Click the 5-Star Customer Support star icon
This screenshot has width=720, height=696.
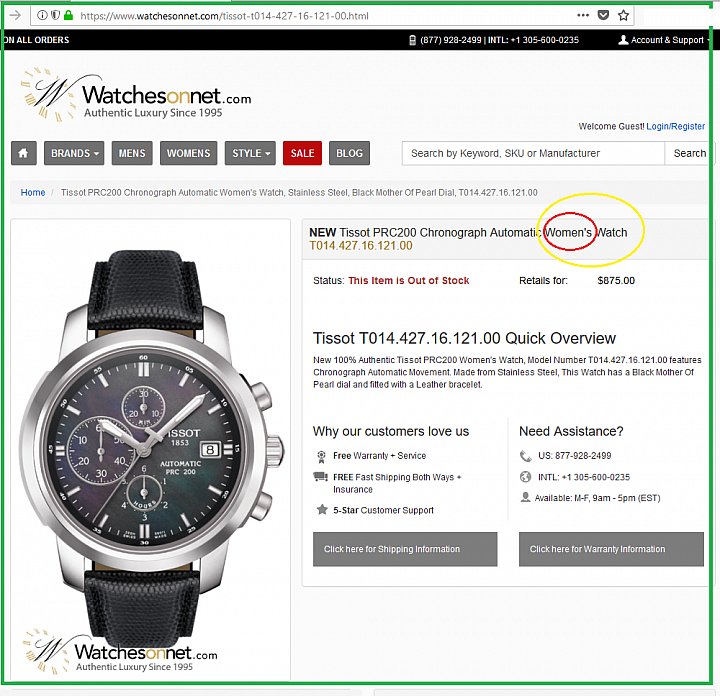[322, 510]
